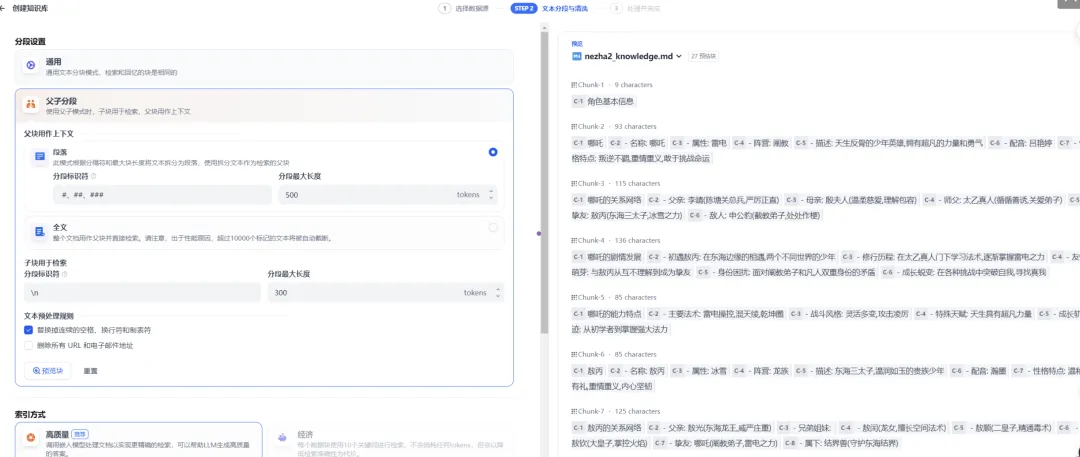Click the panel divider handle dot
Viewport: 1080px width, 457px height.
pyautogui.click(x=539, y=234)
